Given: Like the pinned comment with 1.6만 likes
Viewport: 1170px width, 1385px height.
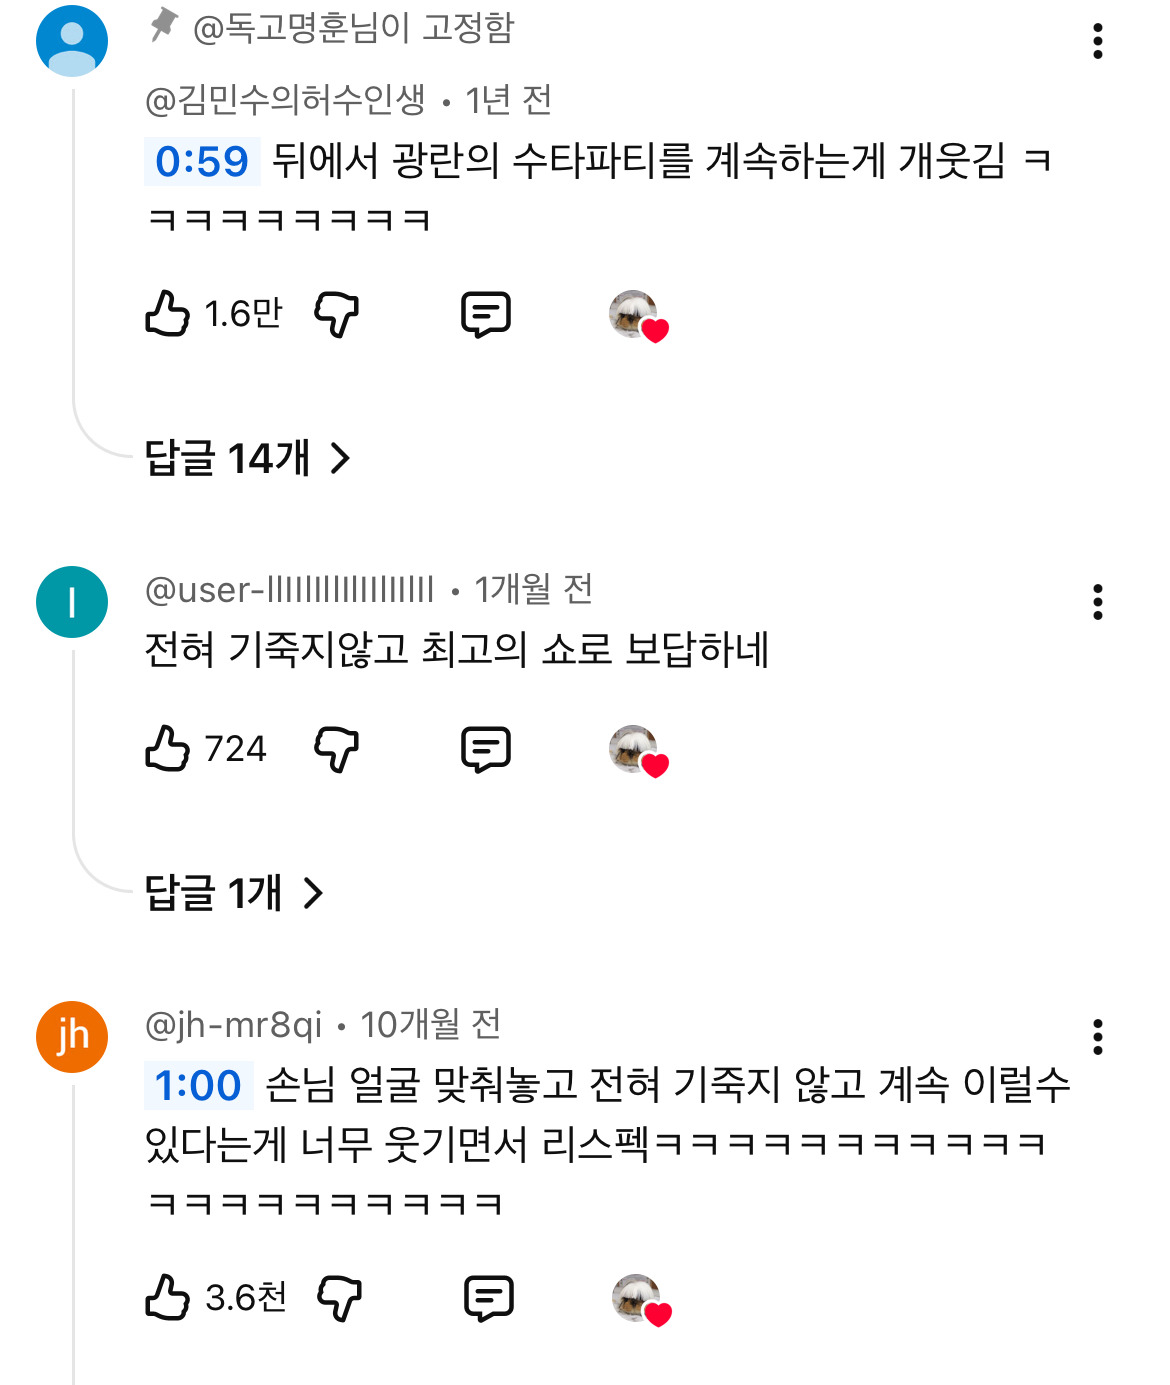Looking at the screenshot, I should tap(168, 314).
